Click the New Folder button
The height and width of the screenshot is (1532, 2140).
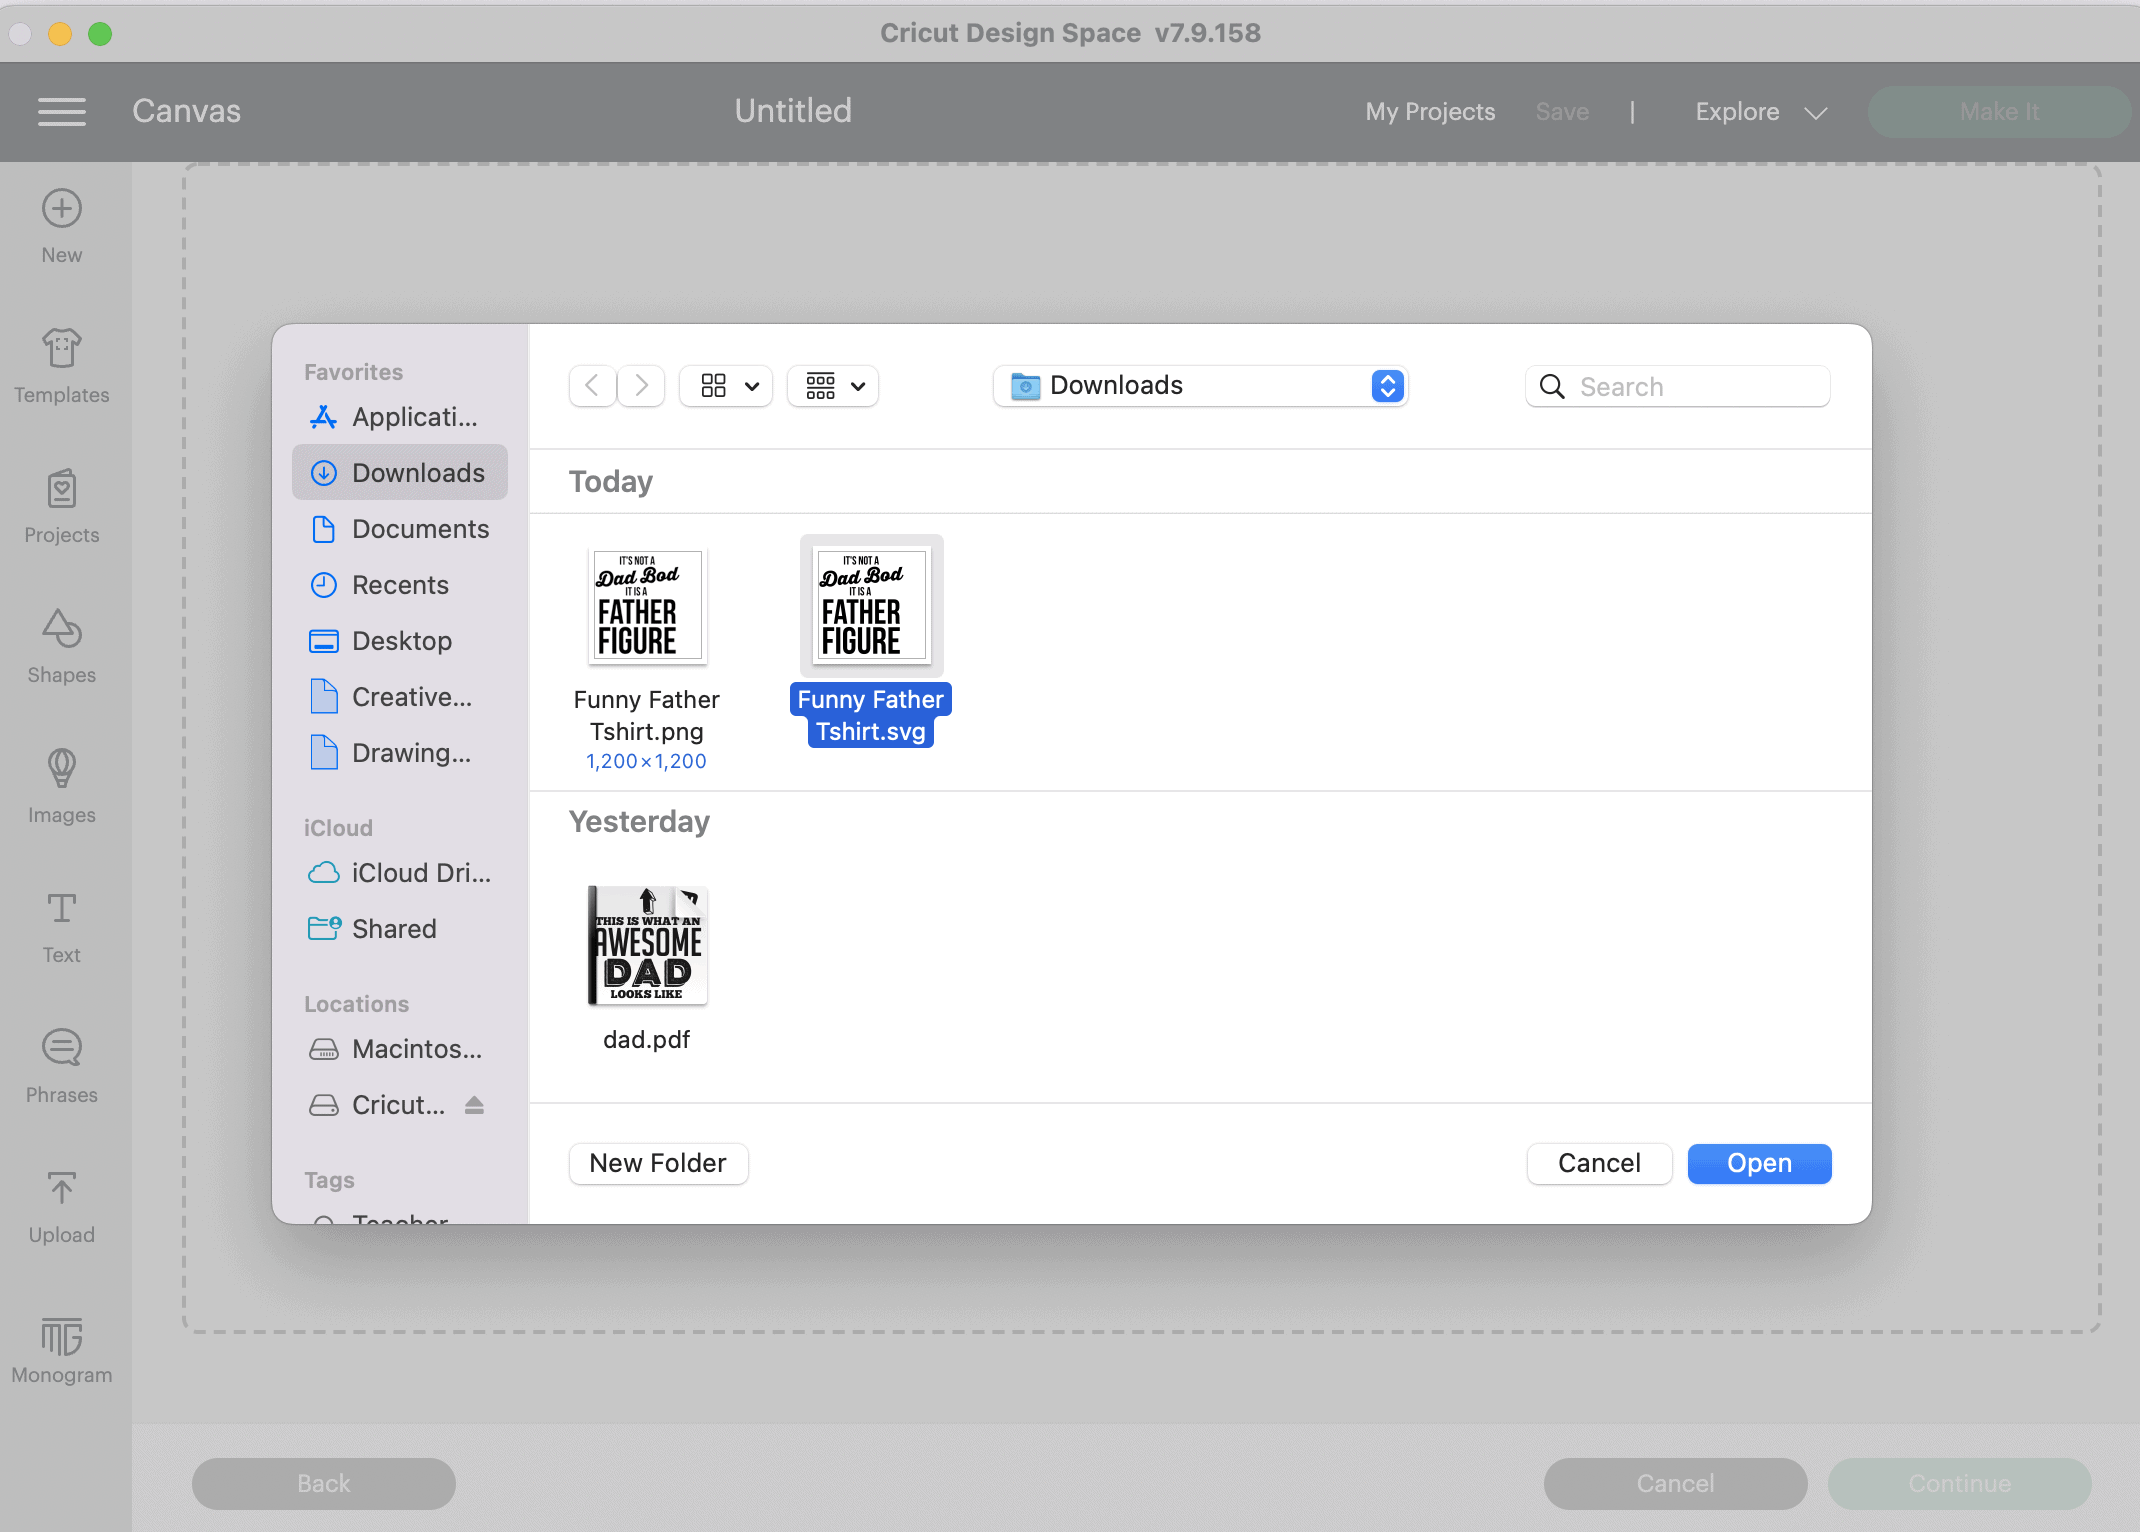pos(658,1164)
